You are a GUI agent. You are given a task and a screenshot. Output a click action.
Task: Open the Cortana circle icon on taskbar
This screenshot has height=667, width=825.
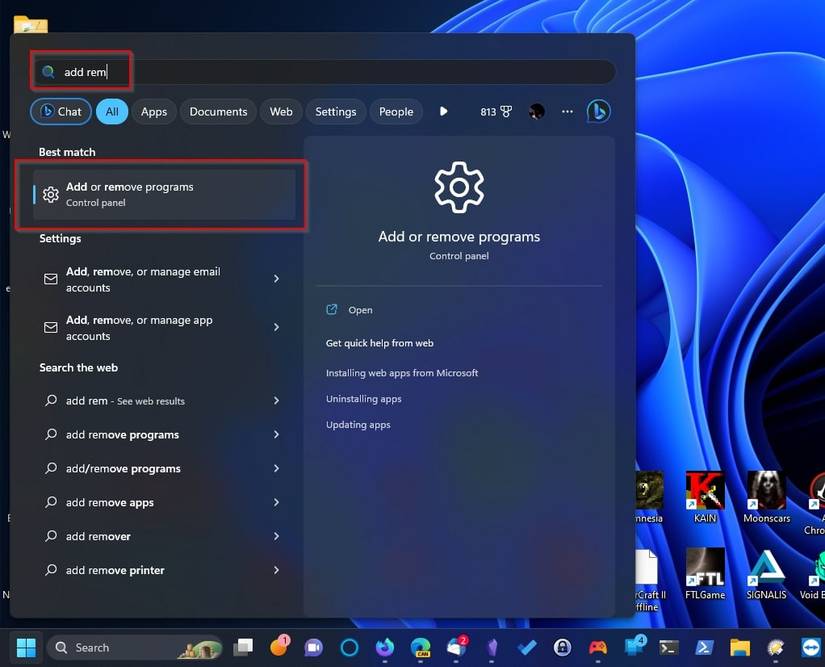coord(349,648)
